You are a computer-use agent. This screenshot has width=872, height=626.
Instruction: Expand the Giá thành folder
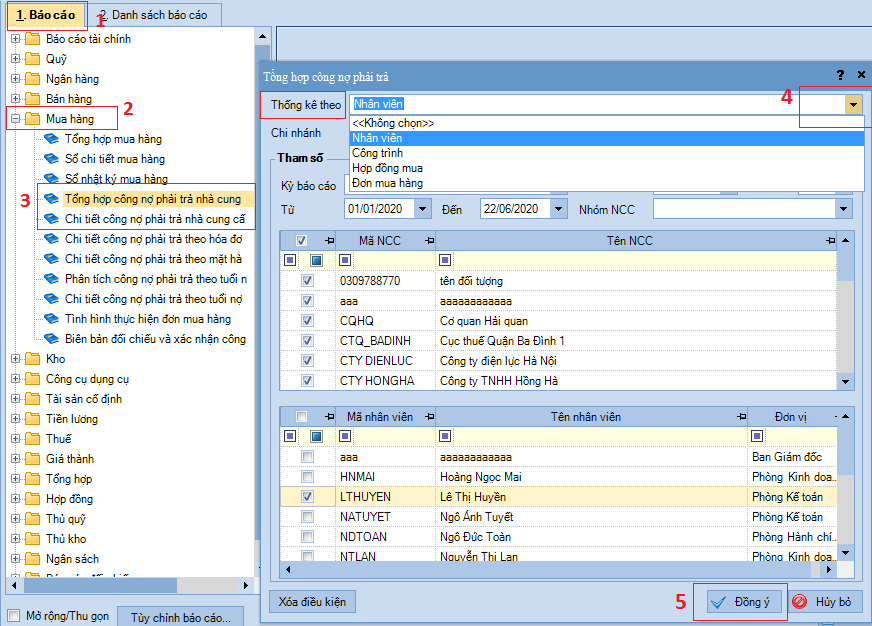[16, 459]
